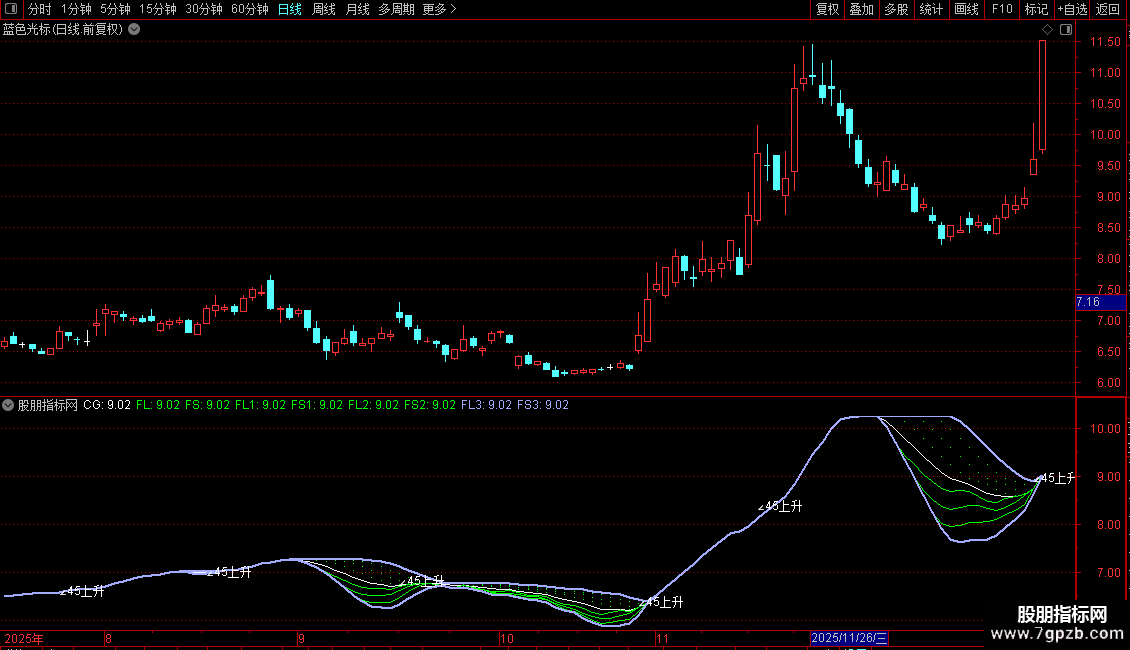Click the FL1: 9.02 indicator value

tap(260, 405)
